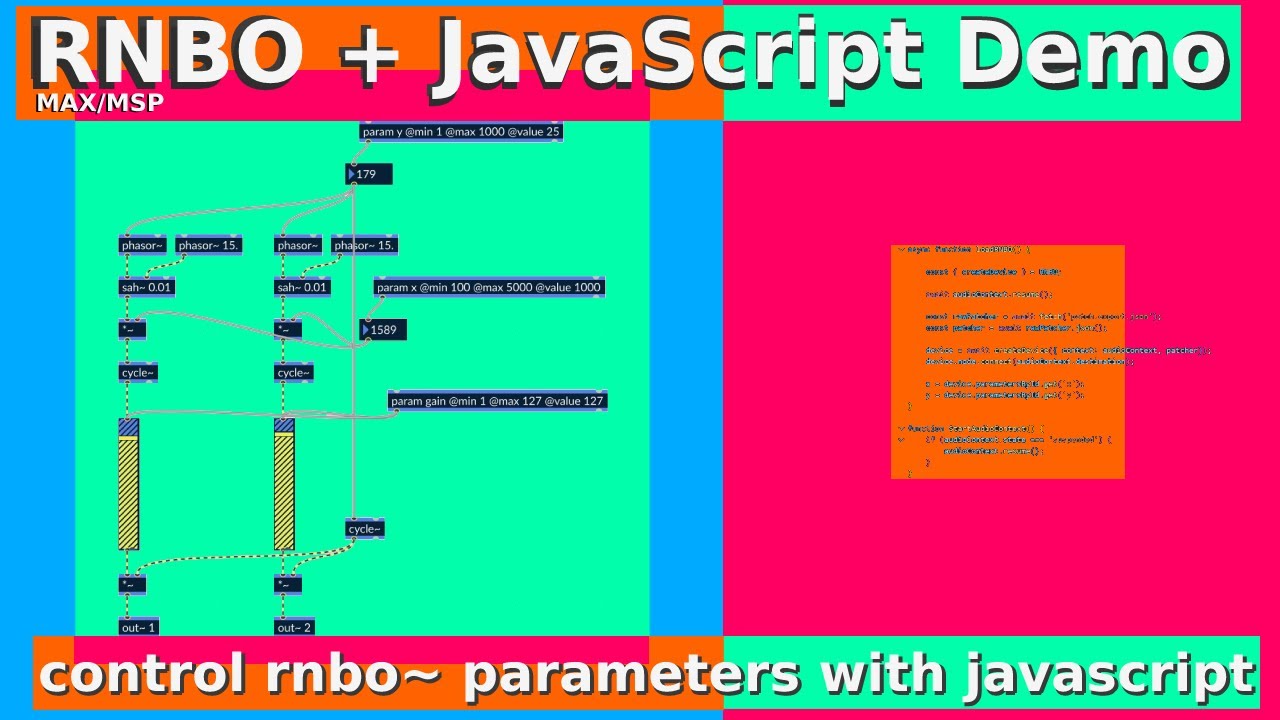Viewport: 1280px width, 720px height.
Task: Click the left phasor~ 15. object
Action: tap(208, 244)
